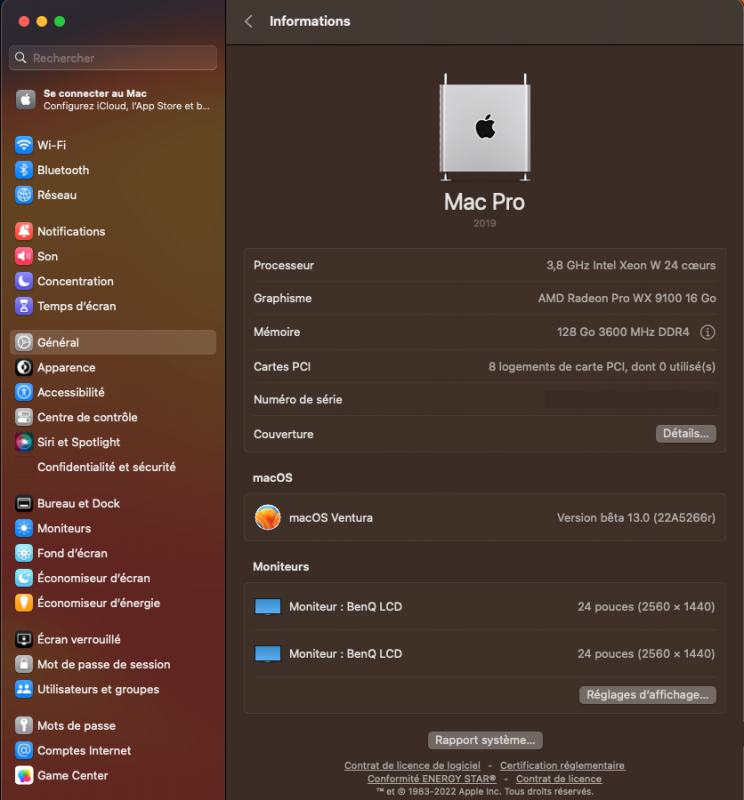
Task: Go back with the chevron arrow
Action: click(x=249, y=21)
